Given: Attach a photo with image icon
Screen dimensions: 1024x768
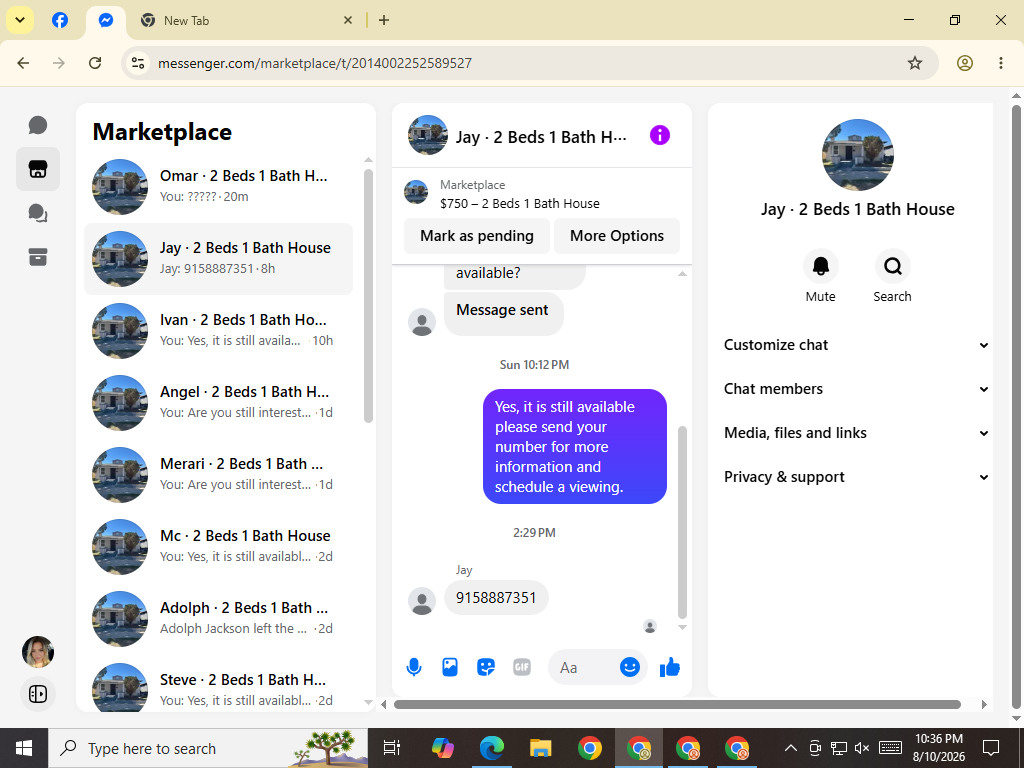Looking at the screenshot, I should click(x=450, y=667).
